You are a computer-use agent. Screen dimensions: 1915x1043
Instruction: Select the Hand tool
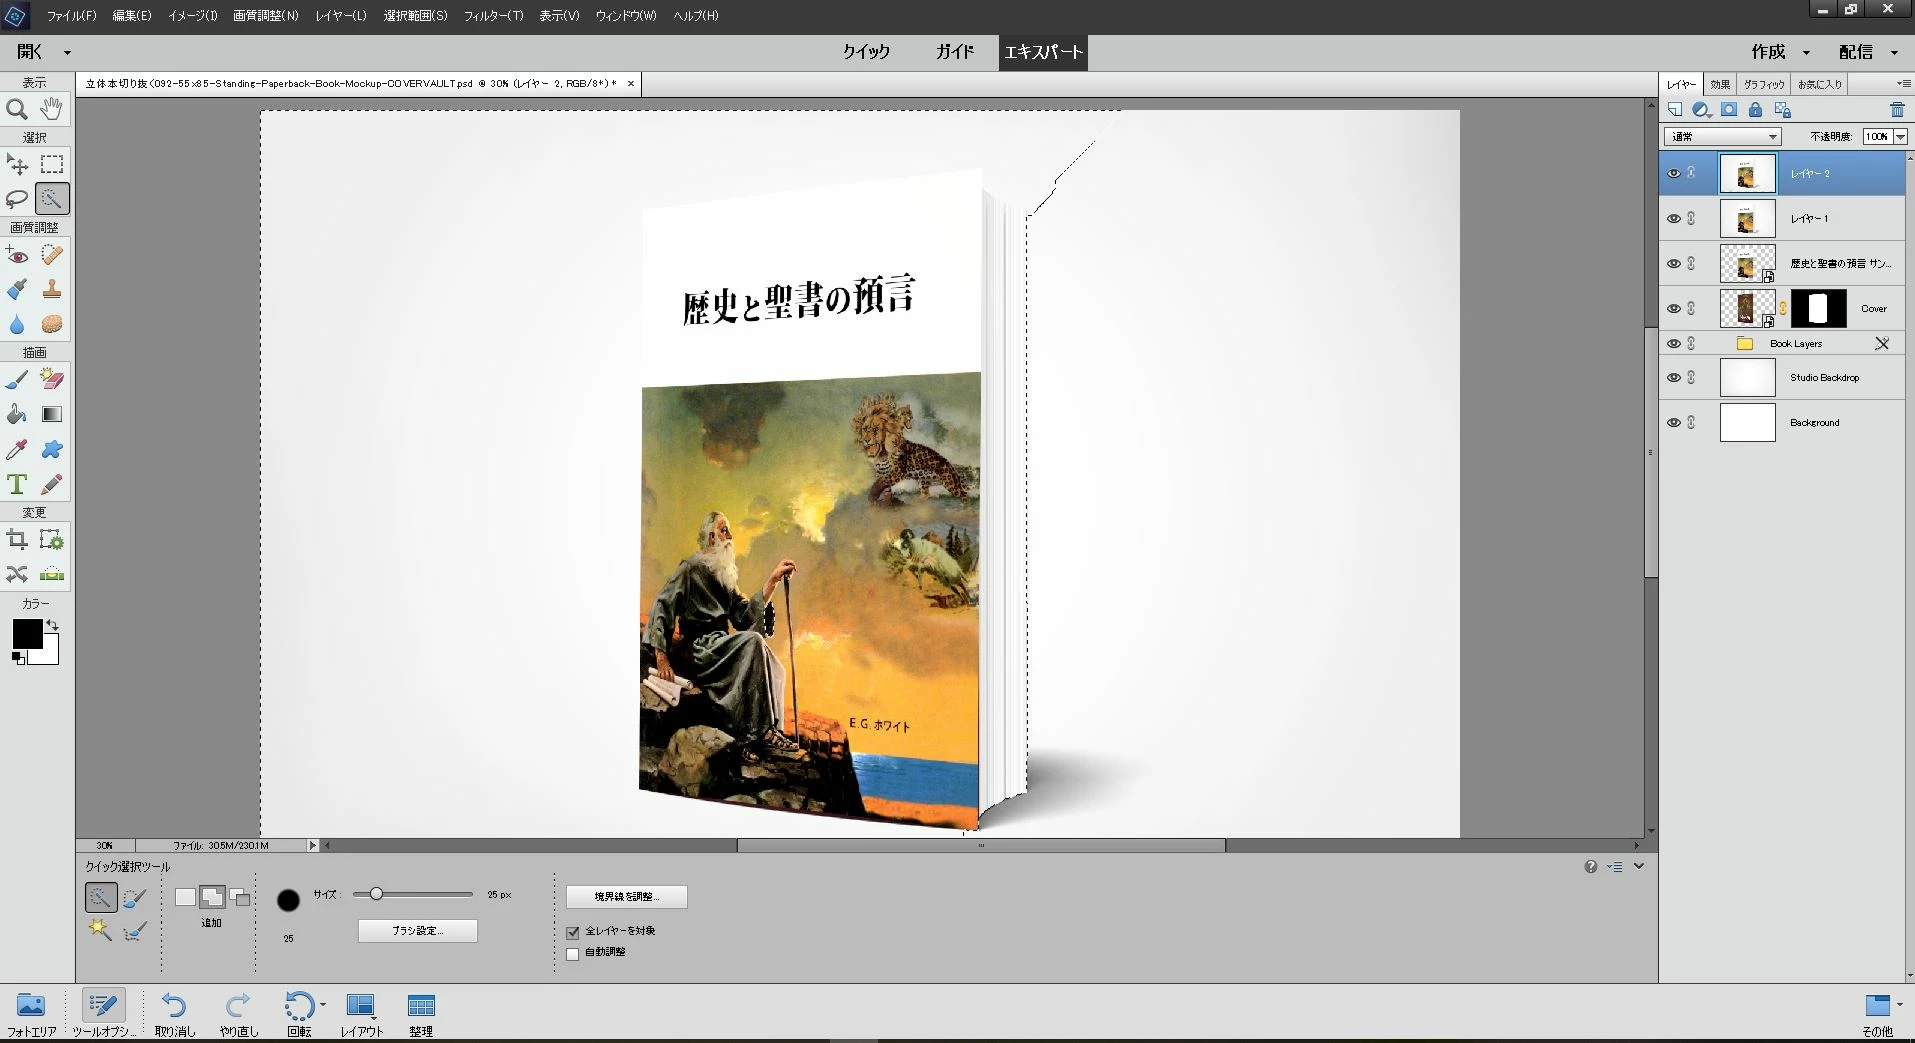[51, 109]
